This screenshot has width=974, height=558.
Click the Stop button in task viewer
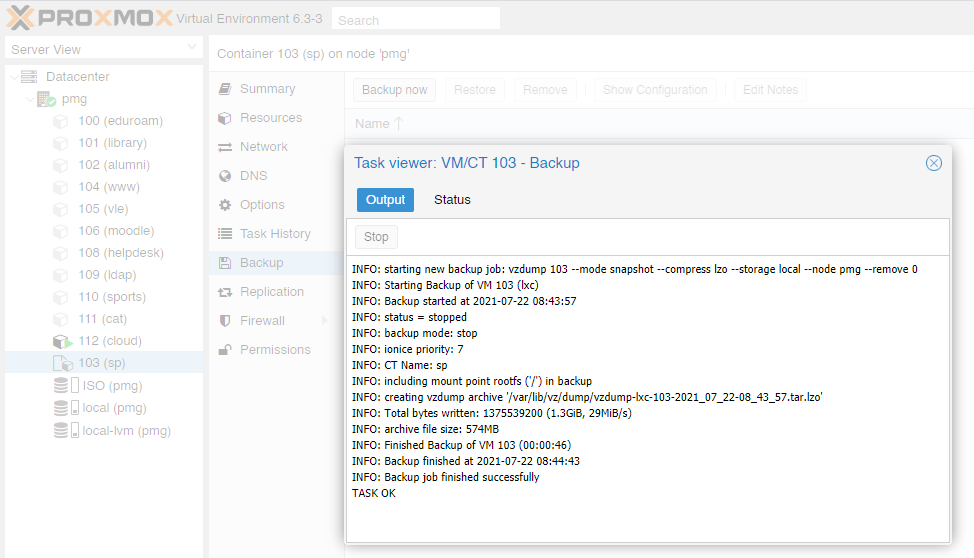(376, 237)
